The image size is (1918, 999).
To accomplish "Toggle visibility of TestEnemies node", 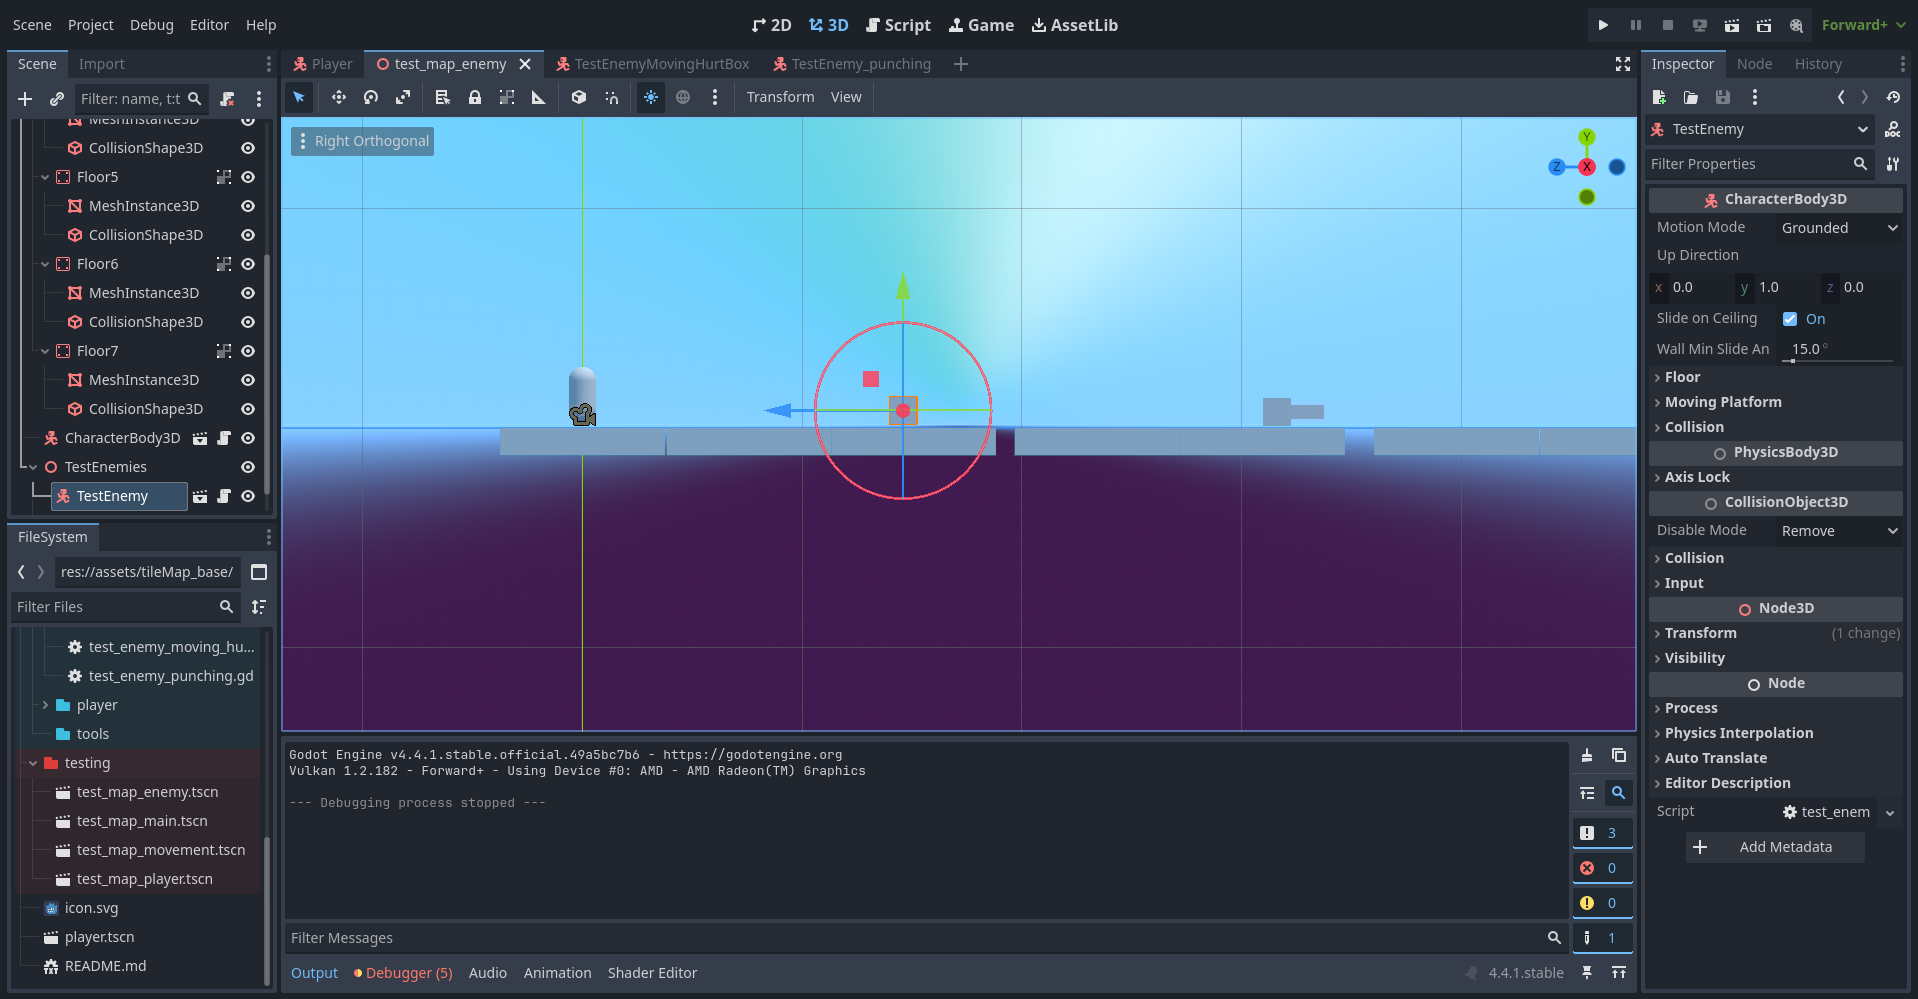I will click(247, 467).
